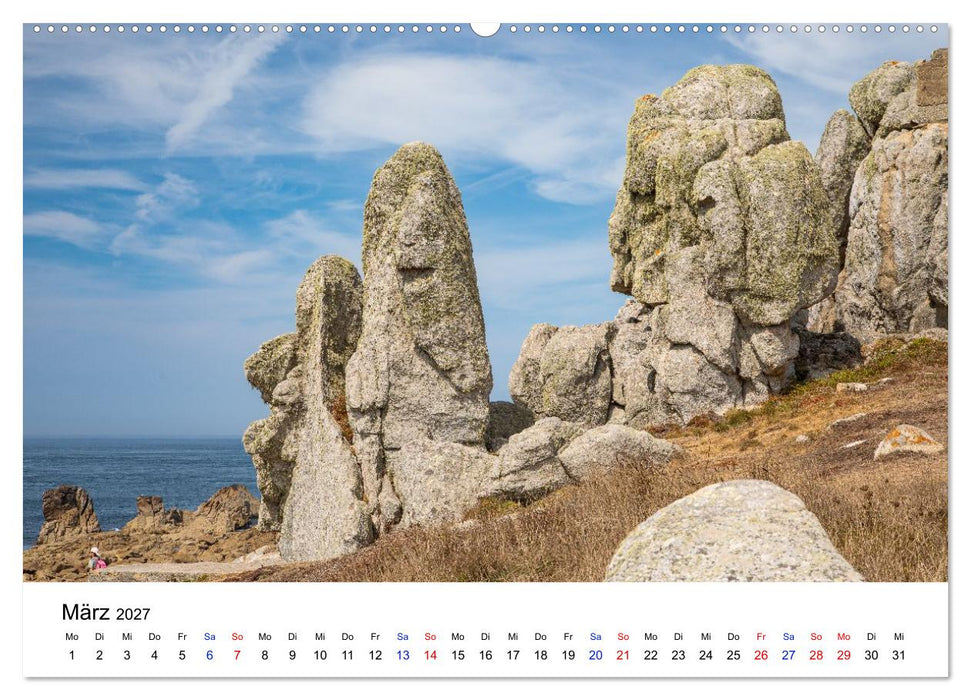
Task: Select Sunday the 14th
Action: pos(430,655)
